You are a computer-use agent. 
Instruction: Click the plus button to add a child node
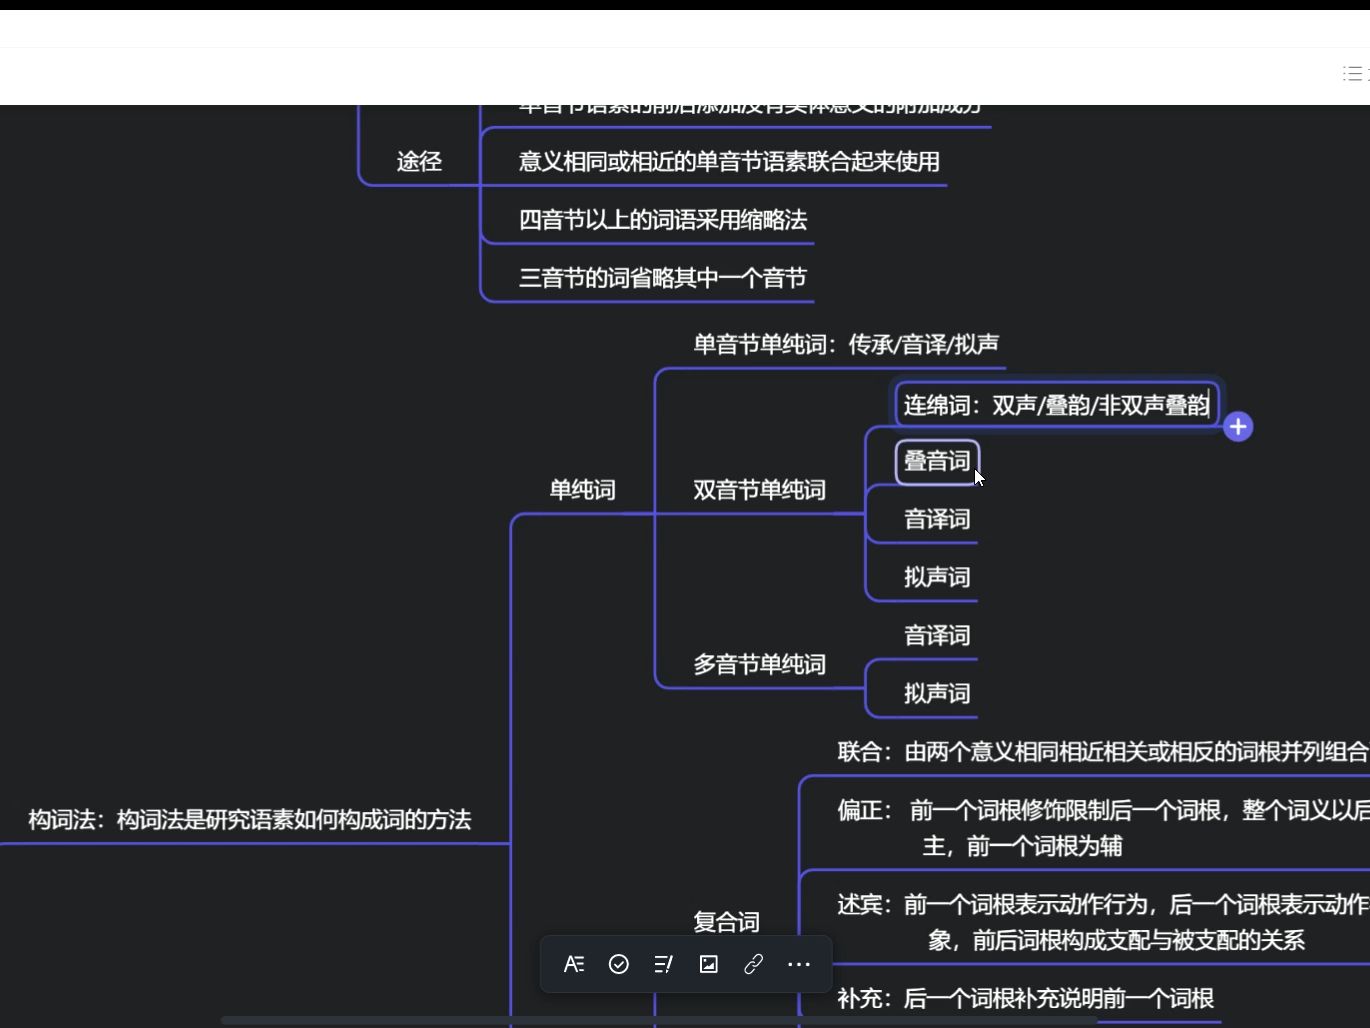pos(1238,427)
